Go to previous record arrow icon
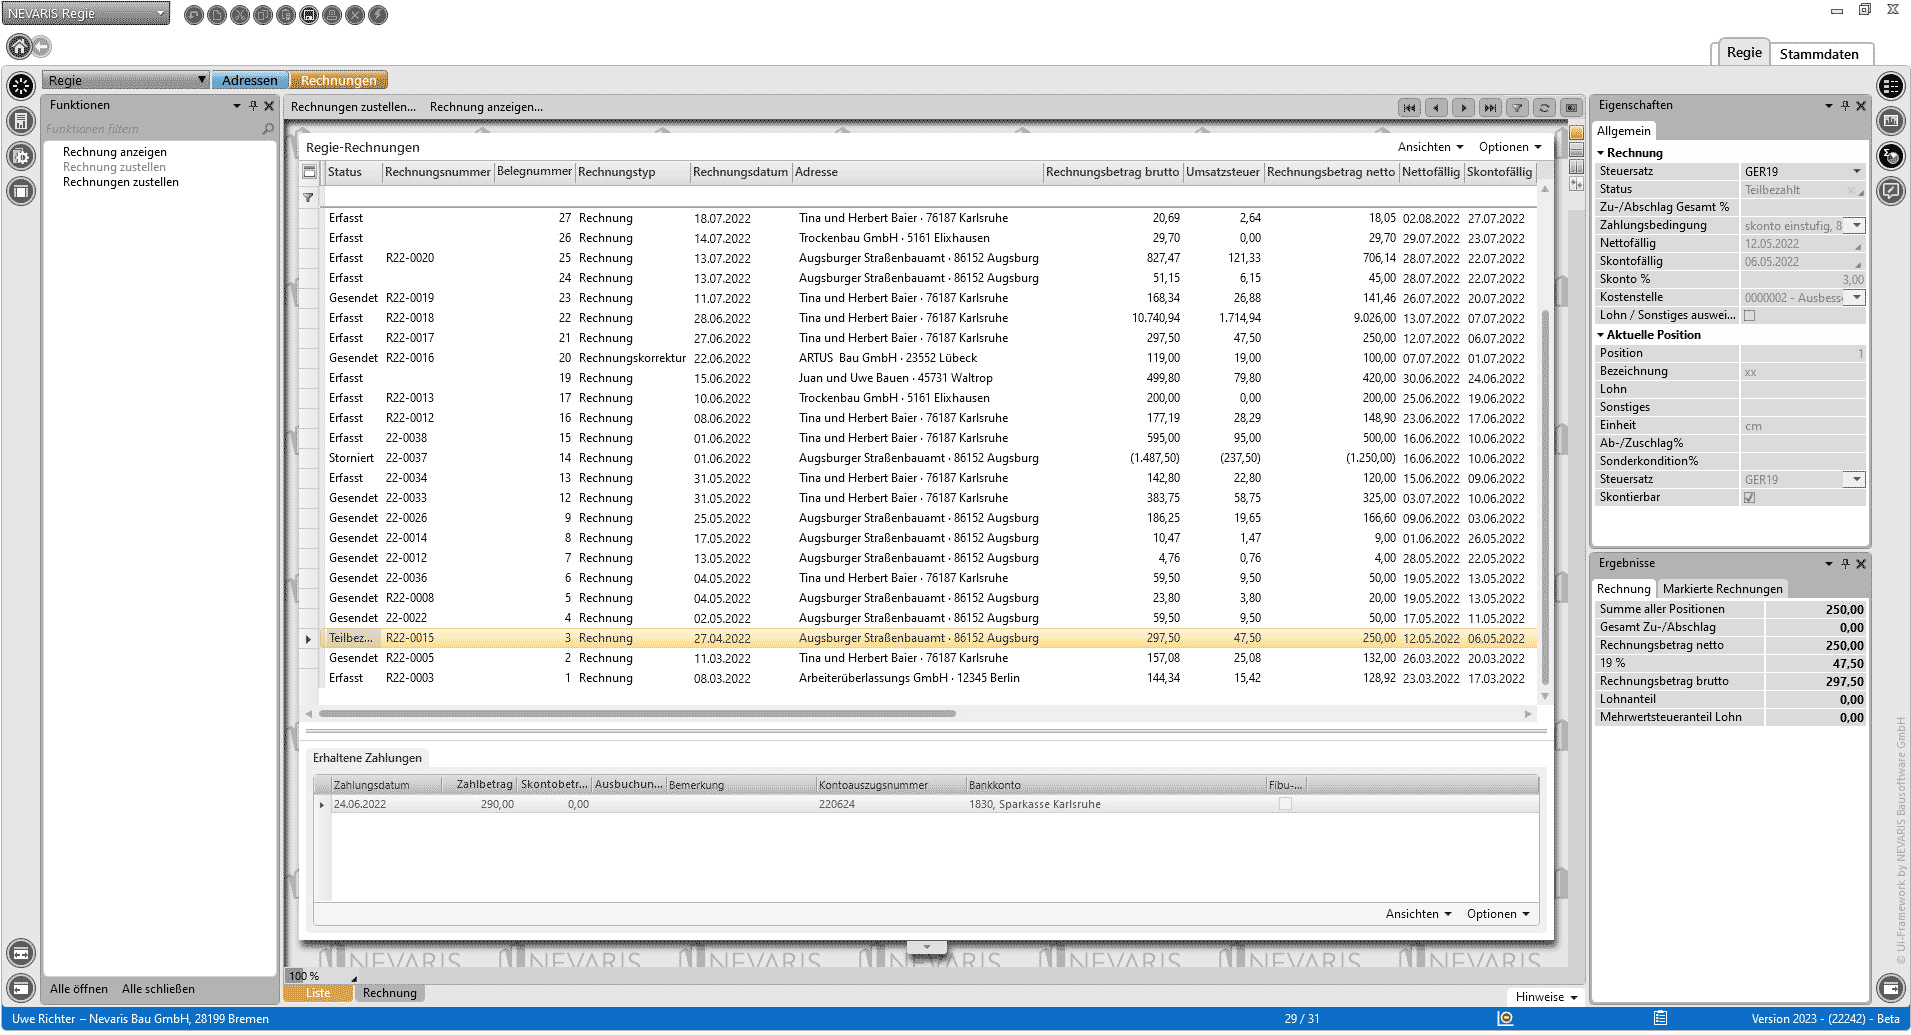The height and width of the screenshot is (1035, 1911). [x=1436, y=108]
